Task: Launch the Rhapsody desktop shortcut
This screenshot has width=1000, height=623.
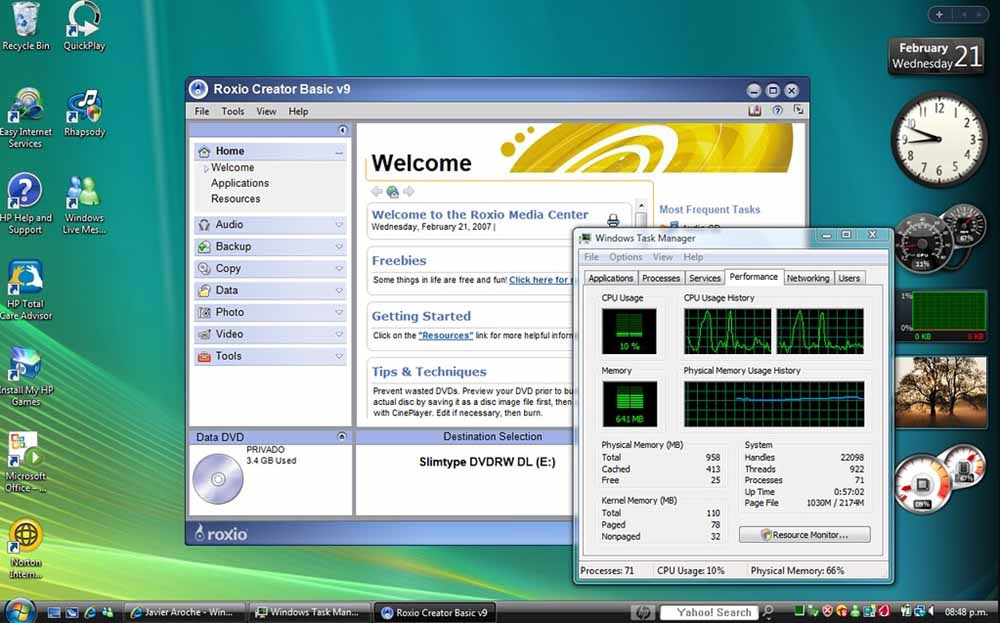Action: coord(84,114)
